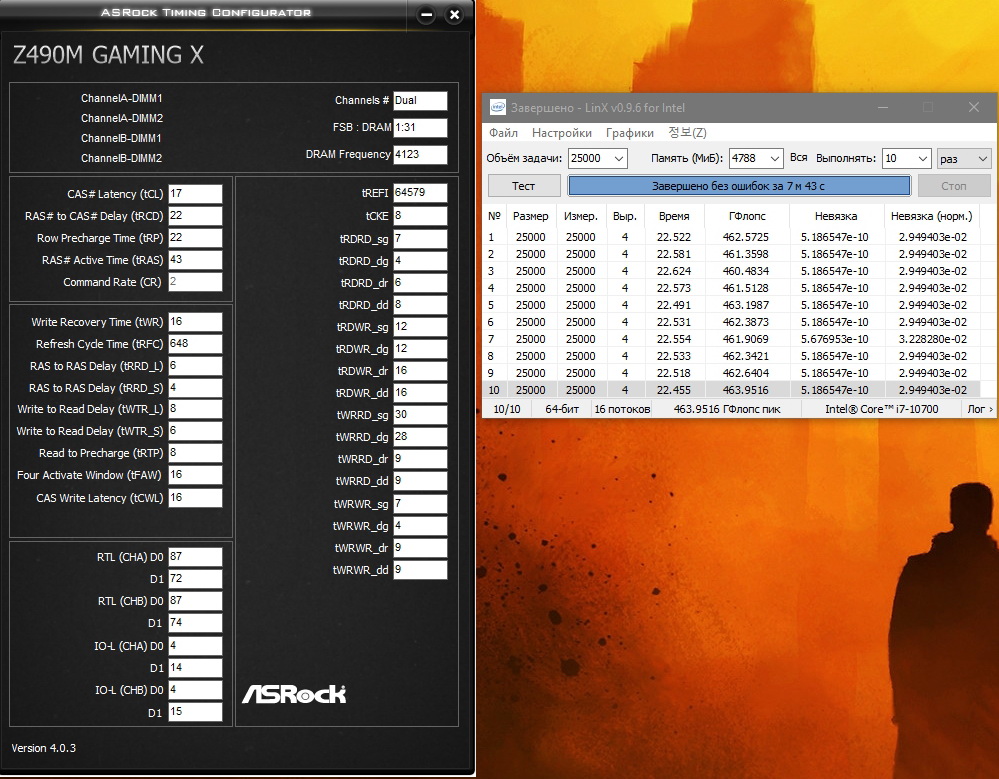Click the 5.676953e-10 residual value

[835, 339]
